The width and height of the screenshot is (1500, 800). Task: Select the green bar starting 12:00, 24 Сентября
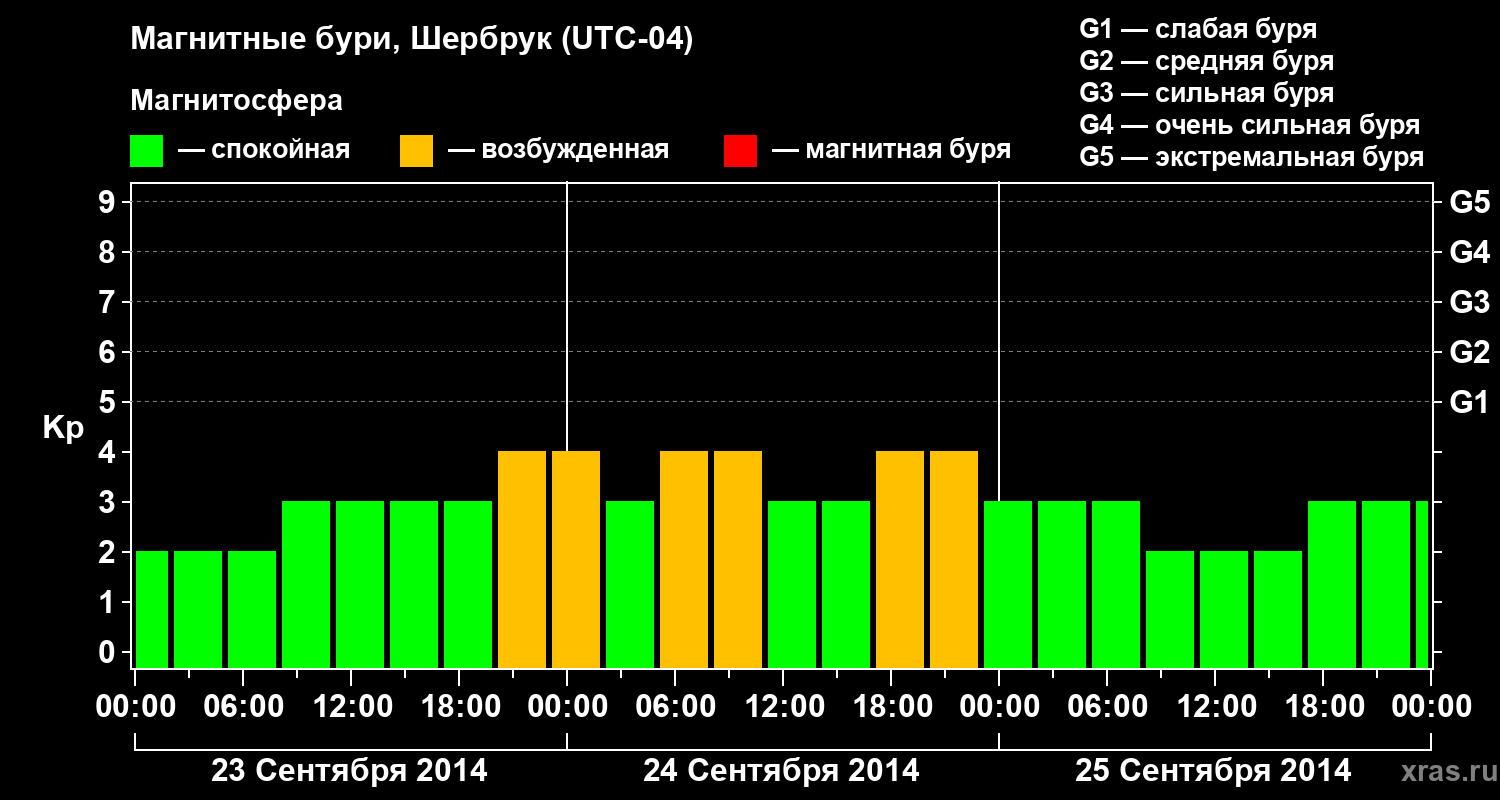[792, 585]
